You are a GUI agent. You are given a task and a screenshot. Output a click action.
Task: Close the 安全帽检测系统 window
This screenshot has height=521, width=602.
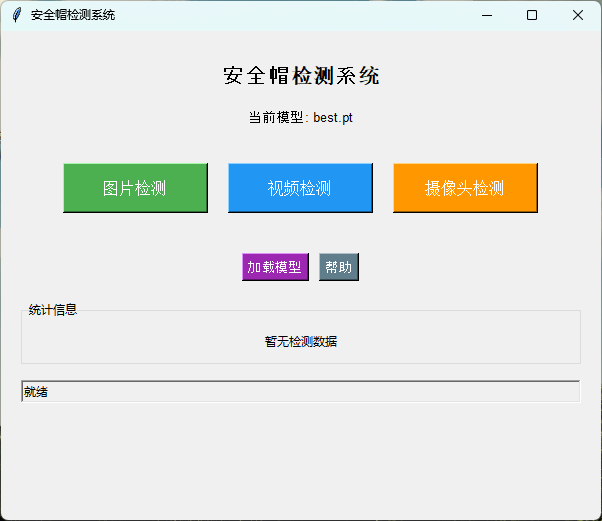tap(578, 15)
